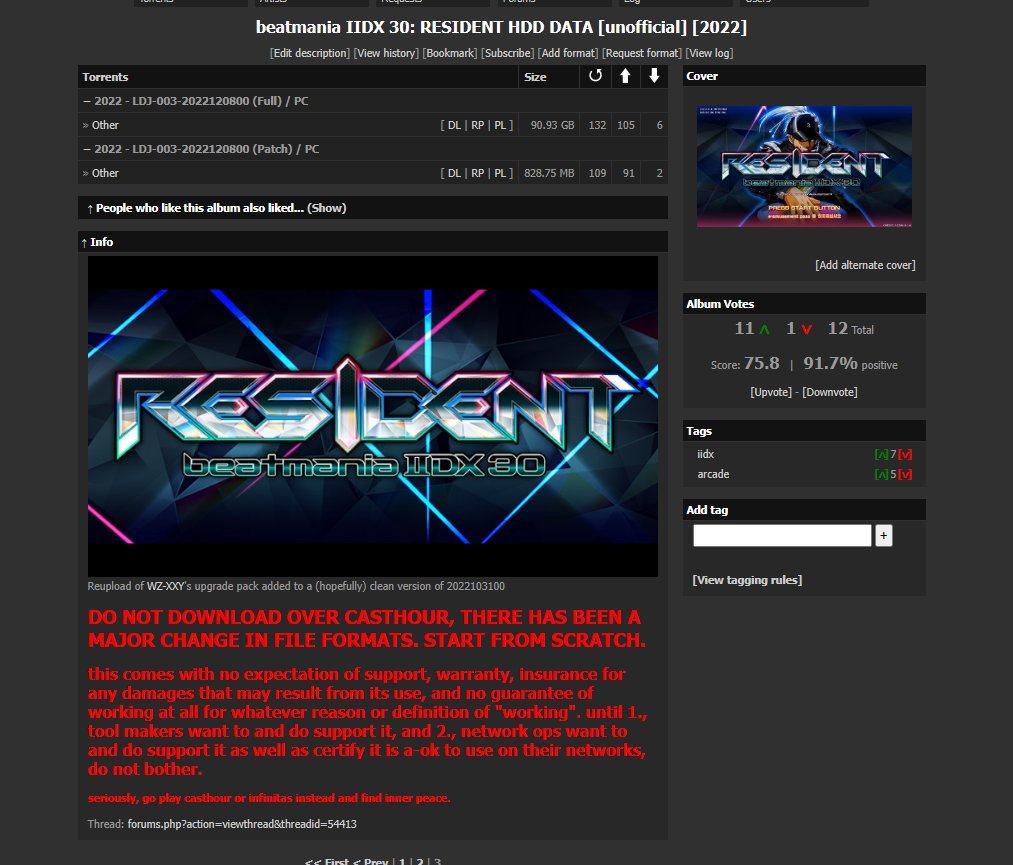The width and height of the screenshot is (1013, 865).
Task: Open the Edit description link
Action: point(309,53)
